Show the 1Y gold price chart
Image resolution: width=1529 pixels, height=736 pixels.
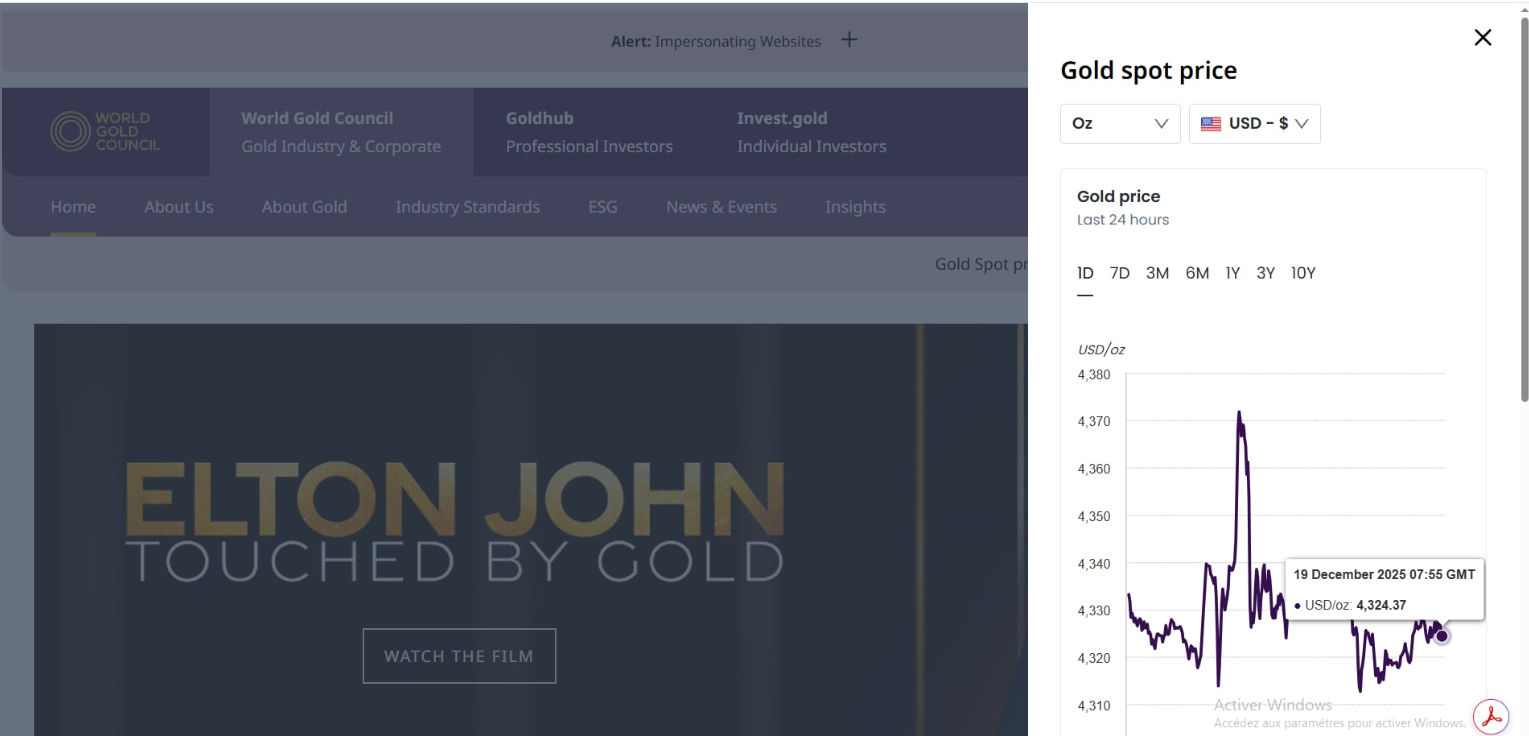point(1232,273)
